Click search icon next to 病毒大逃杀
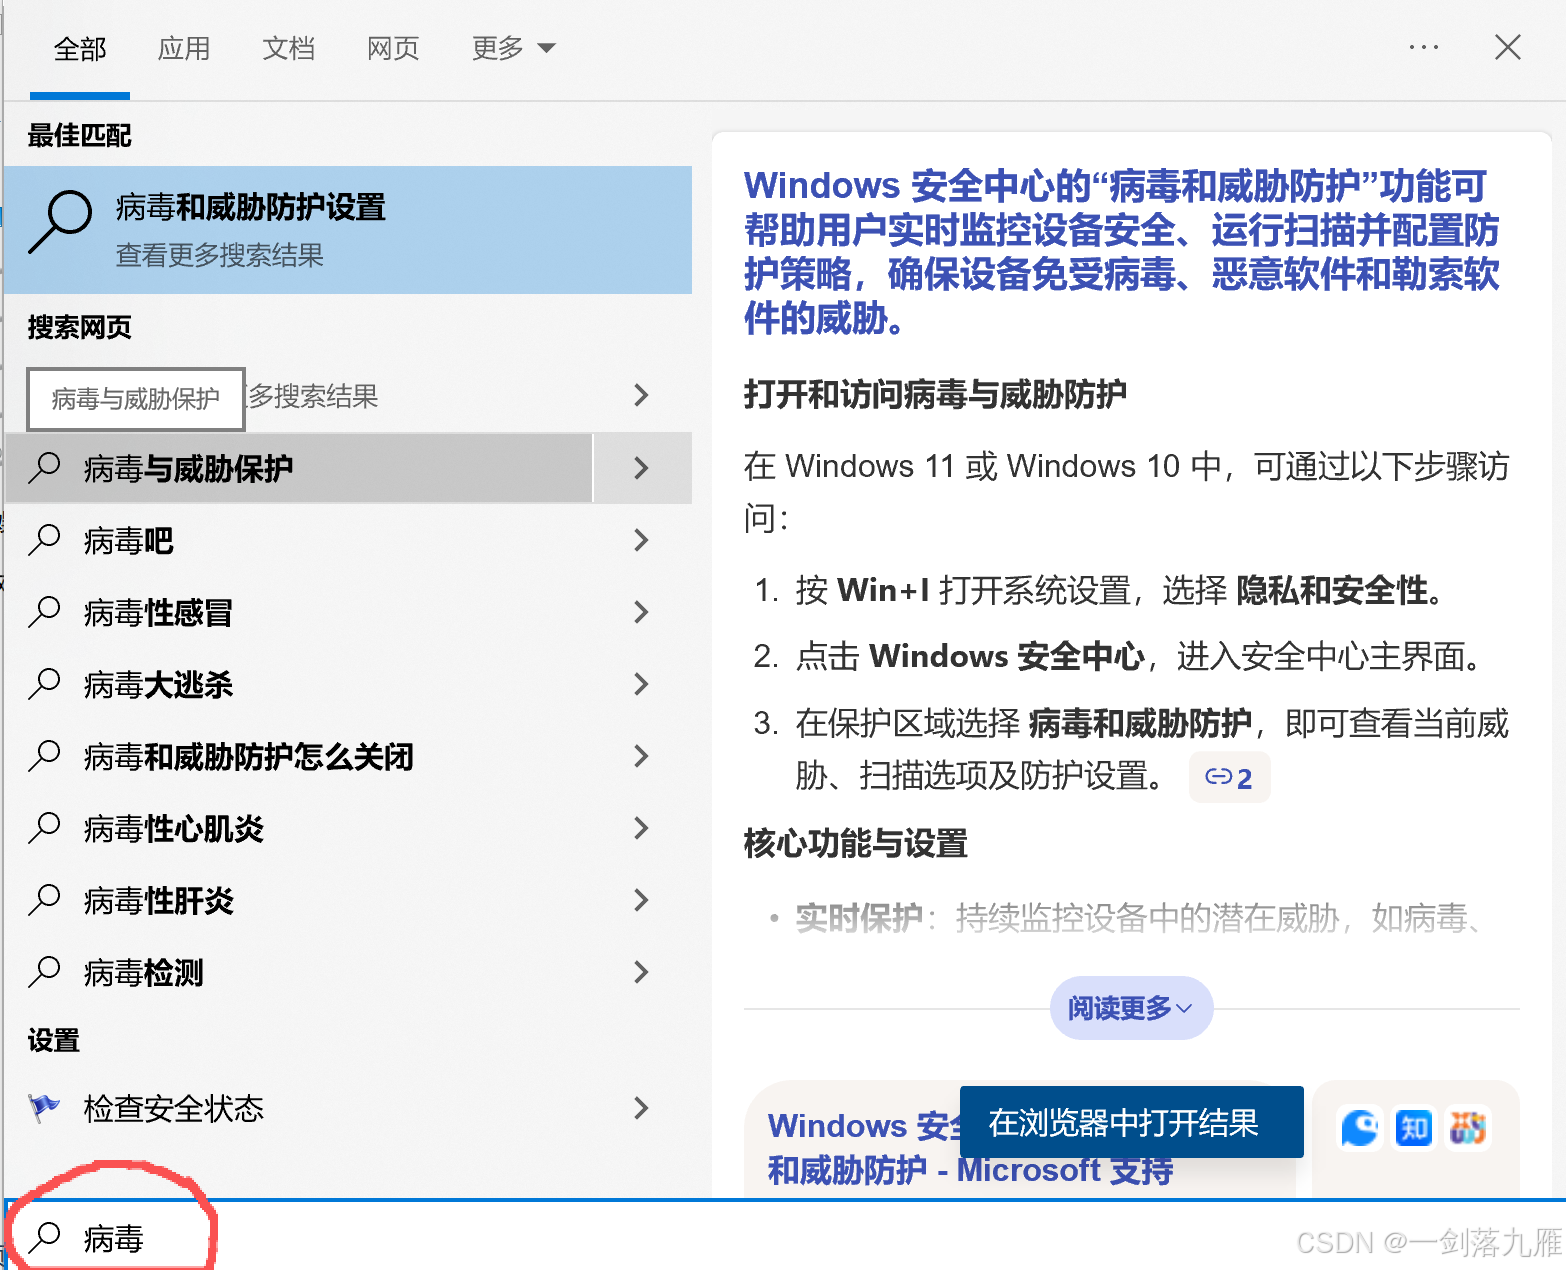 [x=44, y=684]
